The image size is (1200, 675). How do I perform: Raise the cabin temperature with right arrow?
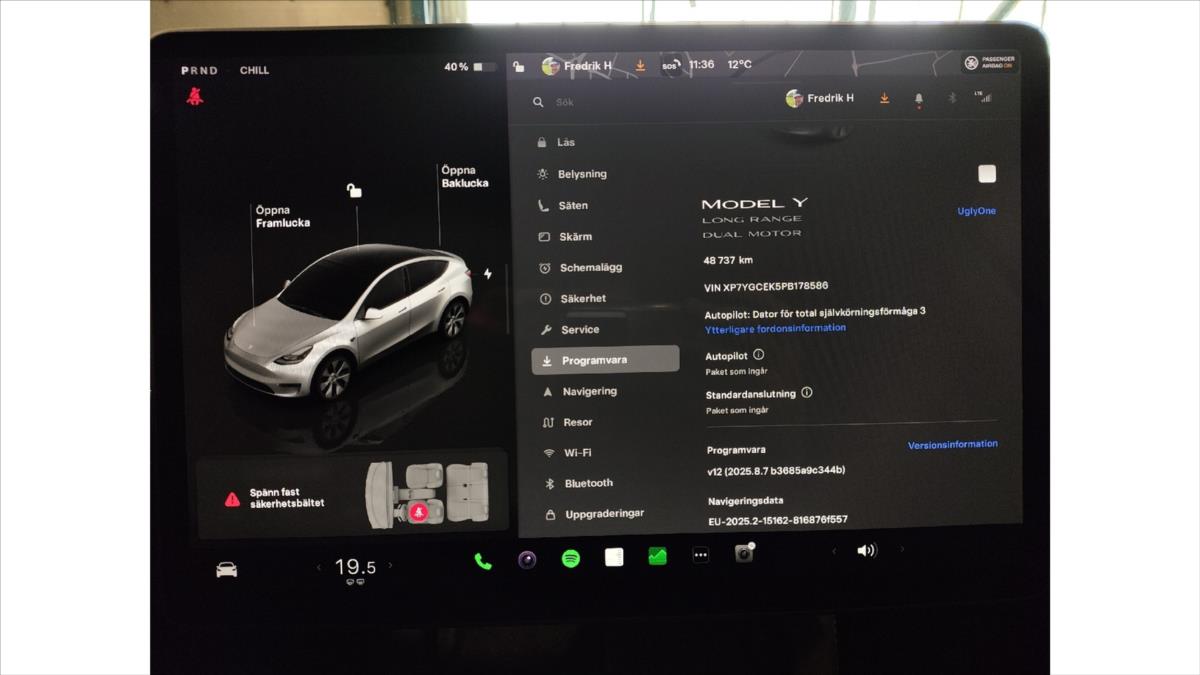pos(390,566)
